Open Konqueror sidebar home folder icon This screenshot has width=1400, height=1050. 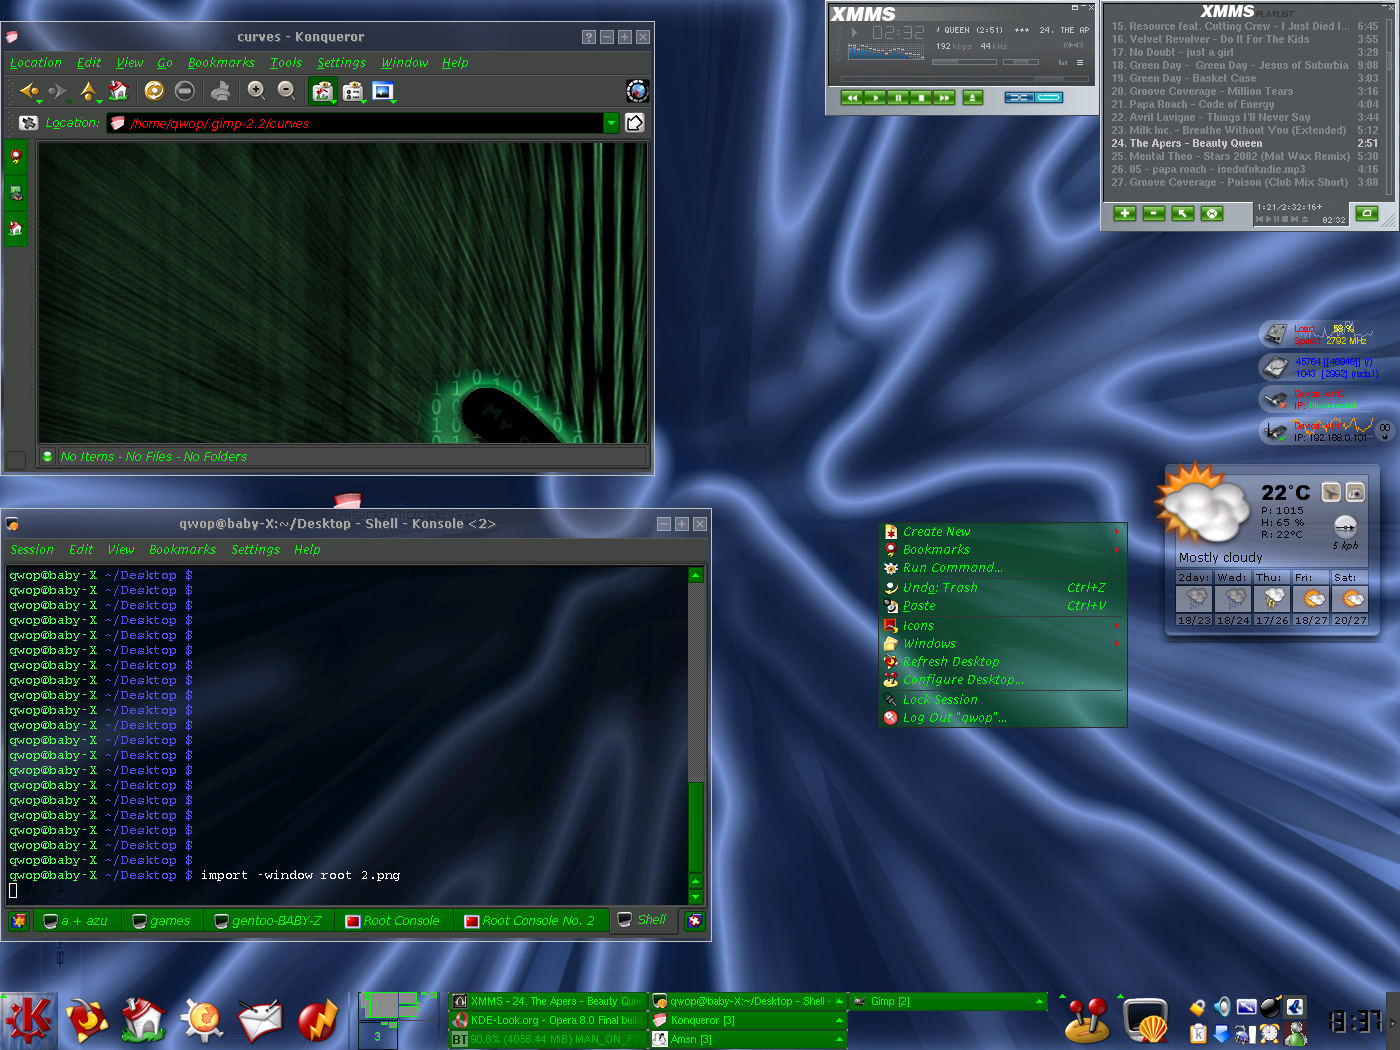(16, 228)
